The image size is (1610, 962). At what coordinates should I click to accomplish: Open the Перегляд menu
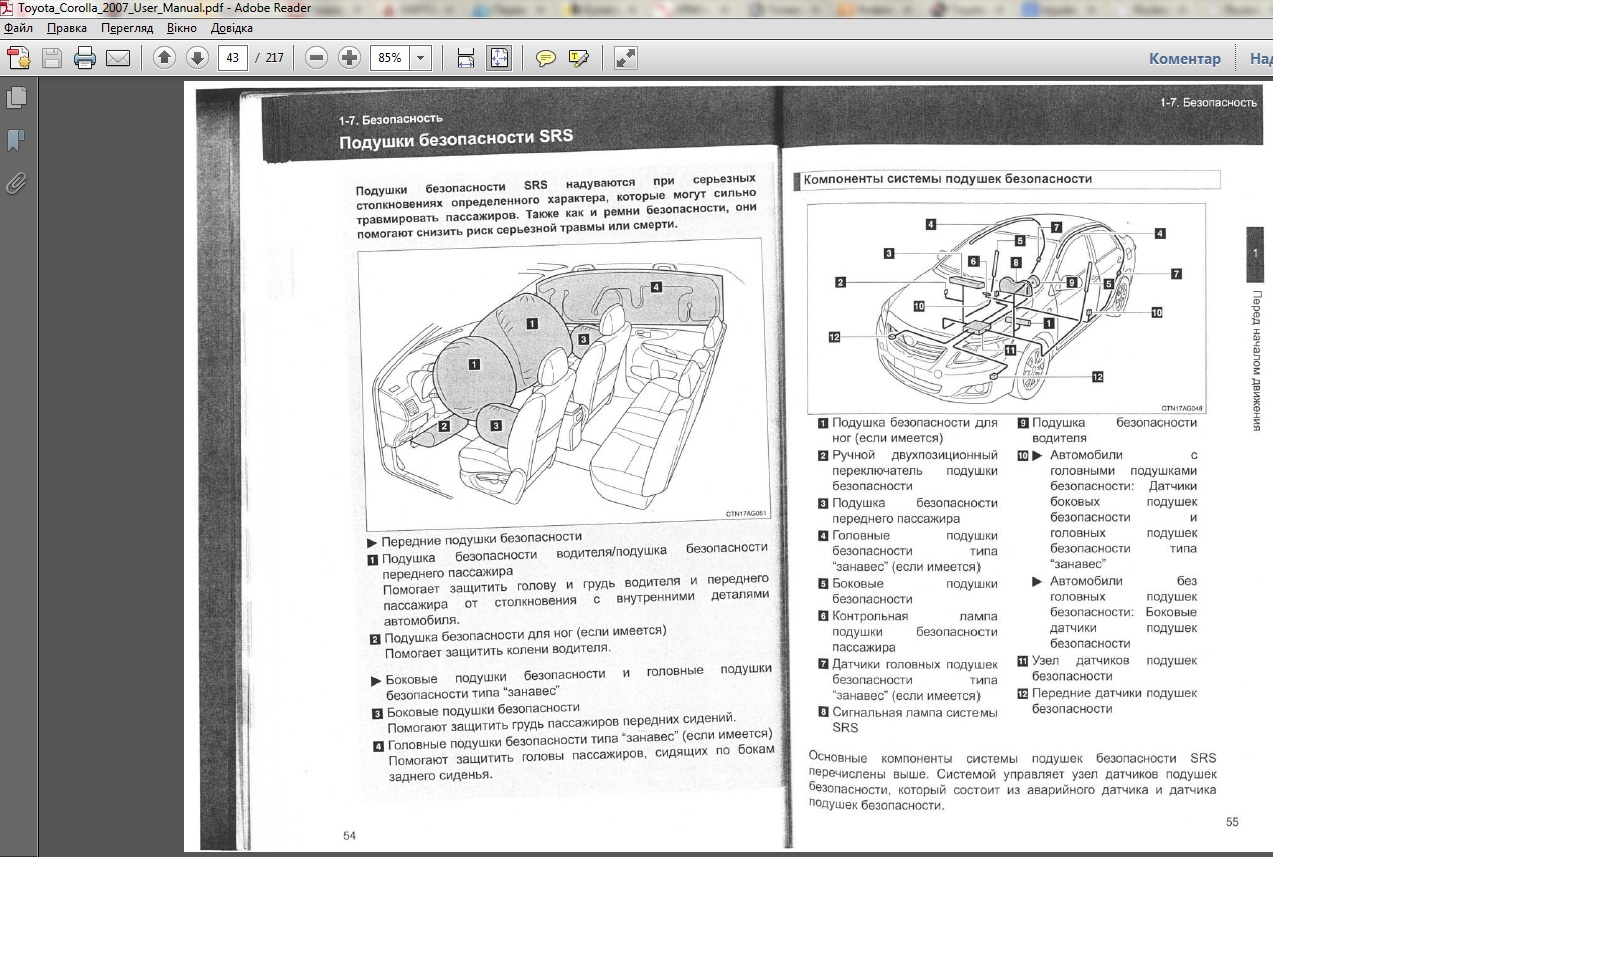coord(126,28)
